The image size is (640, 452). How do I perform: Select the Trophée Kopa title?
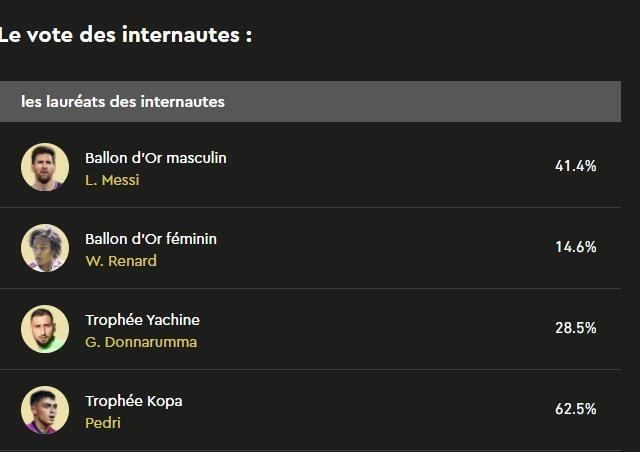133,401
